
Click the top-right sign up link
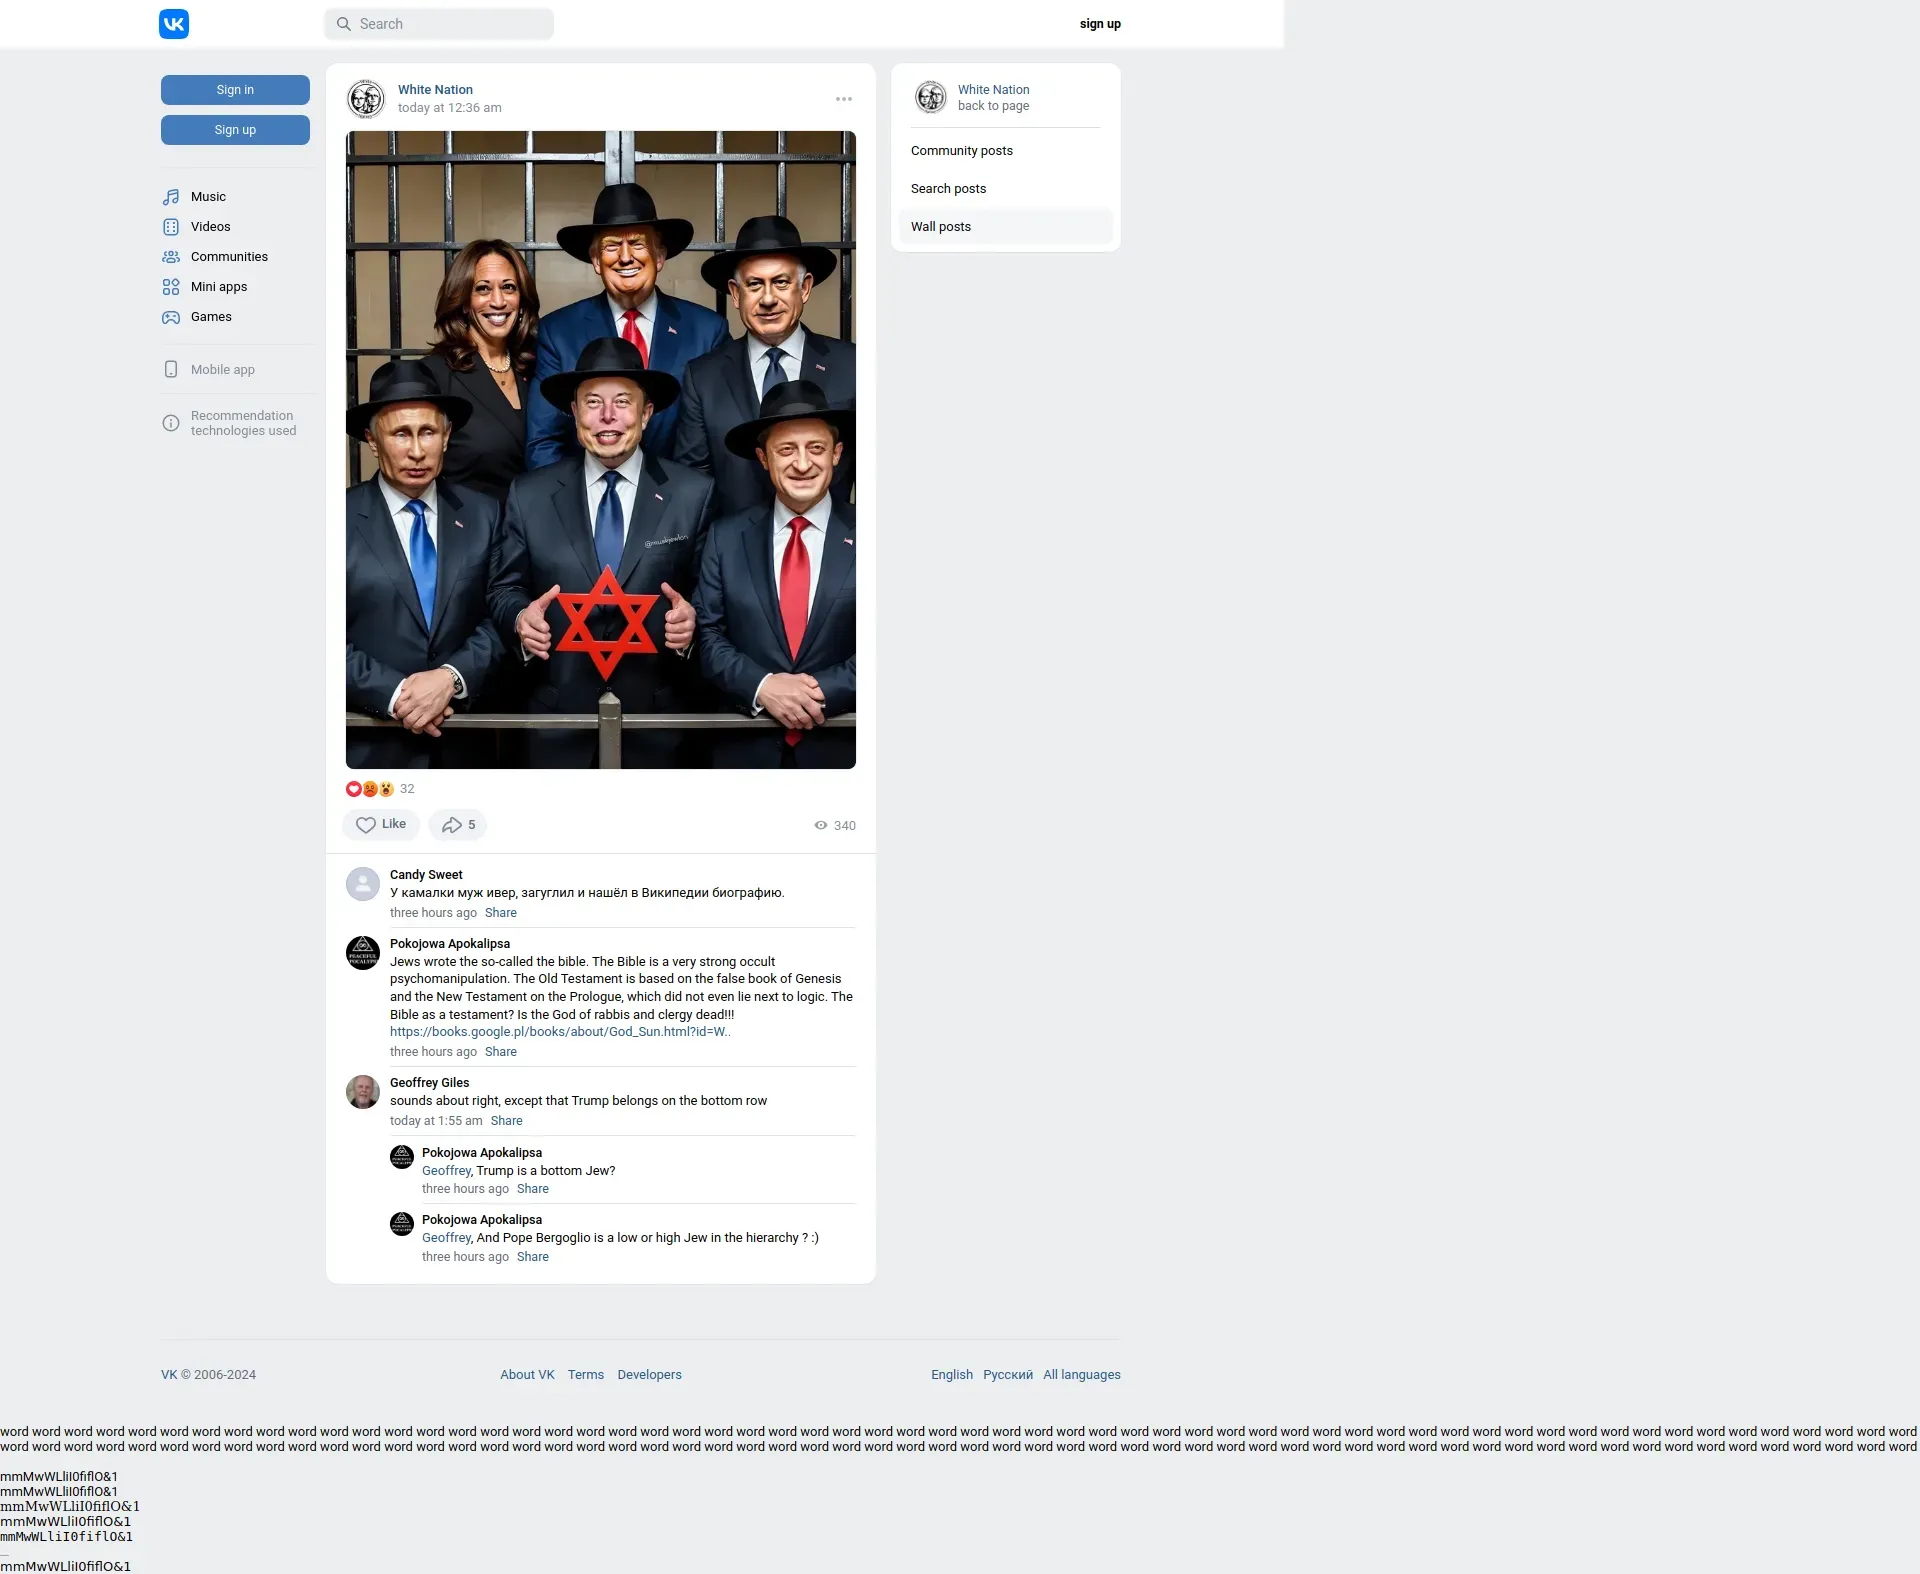tap(1100, 24)
